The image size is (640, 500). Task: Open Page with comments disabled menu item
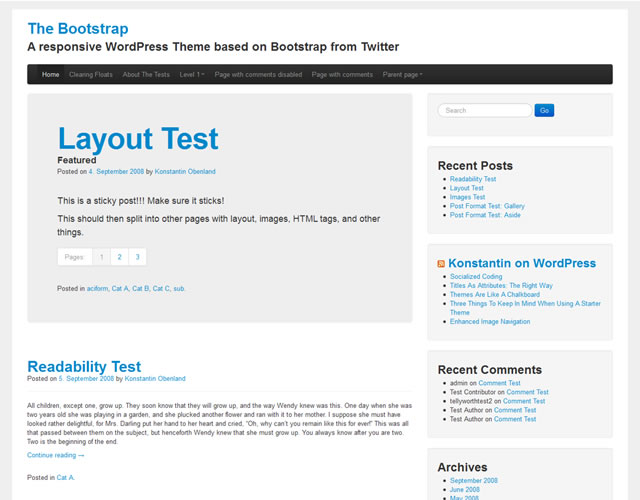(258, 75)
